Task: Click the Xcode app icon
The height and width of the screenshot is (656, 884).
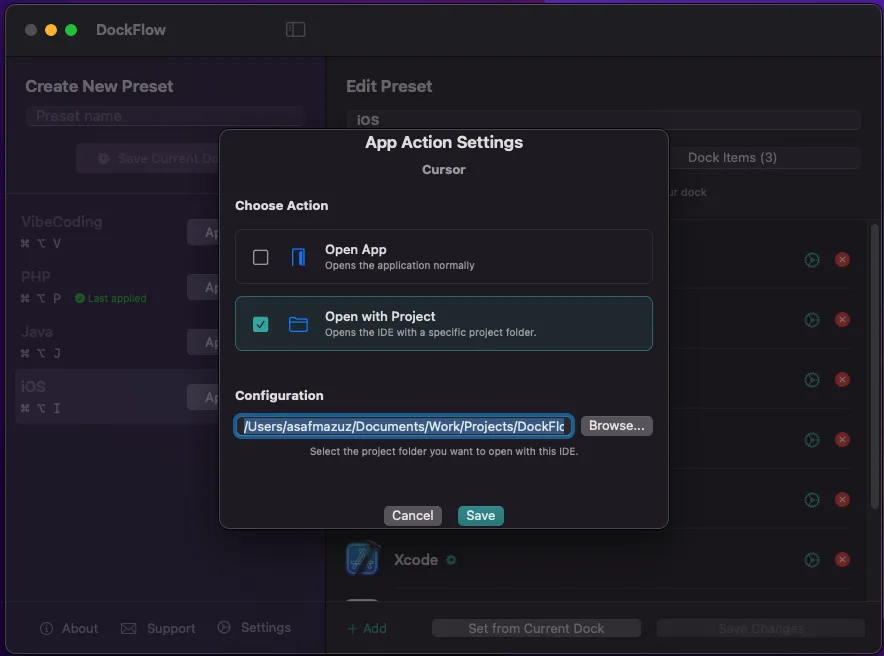Action: coord(362,559)
